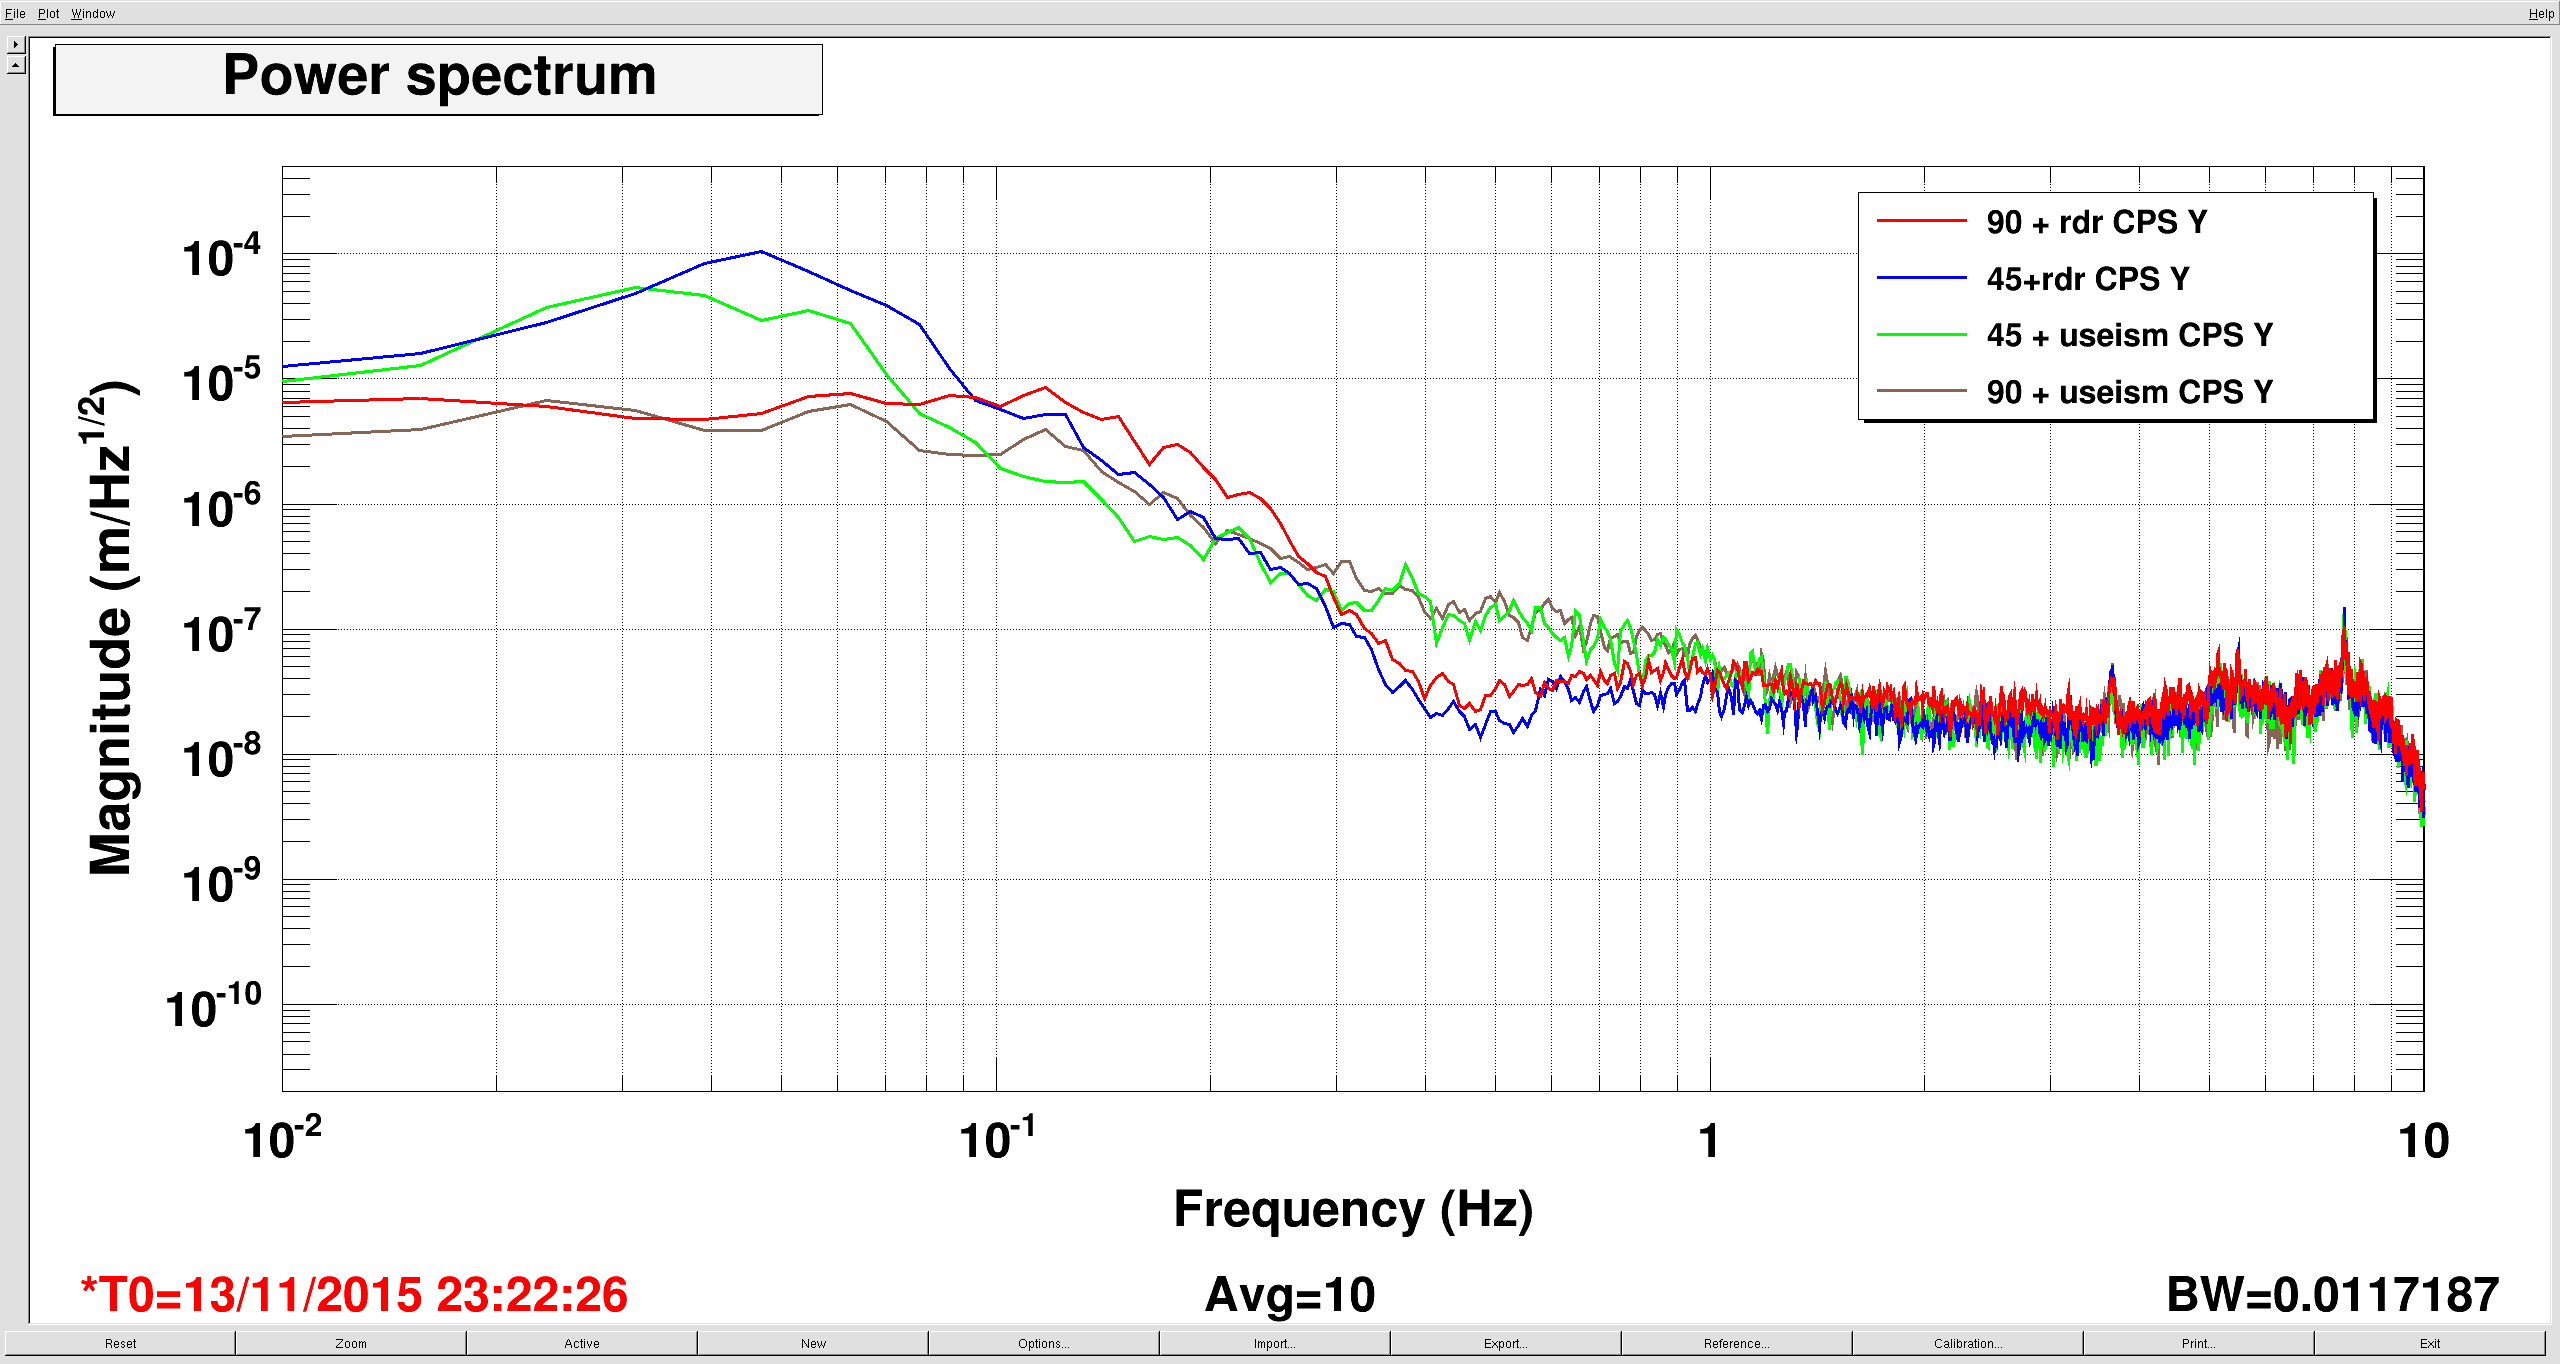The height and width of the screenshot is (1364, 2560).
Task: Click the blue line swatch for 45+rdr CPS Y
Action: [1922, 278]
